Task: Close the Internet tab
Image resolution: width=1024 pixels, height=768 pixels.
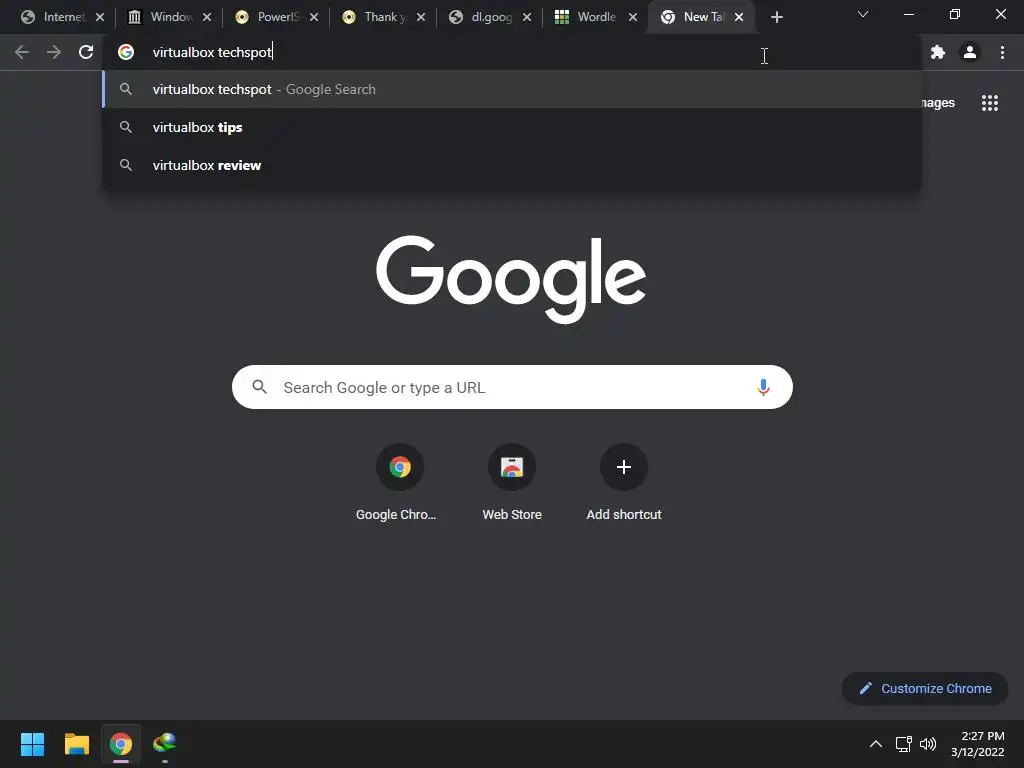Action: [100, 17]
